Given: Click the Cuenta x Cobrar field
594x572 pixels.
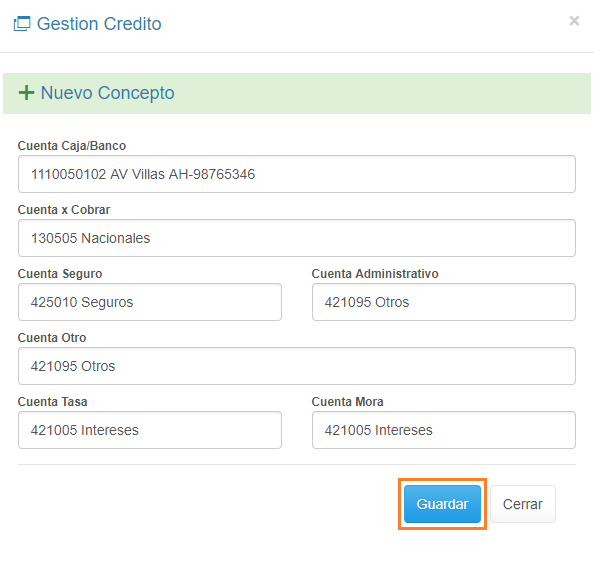Looking at the screenshot, I should point(297,238).
